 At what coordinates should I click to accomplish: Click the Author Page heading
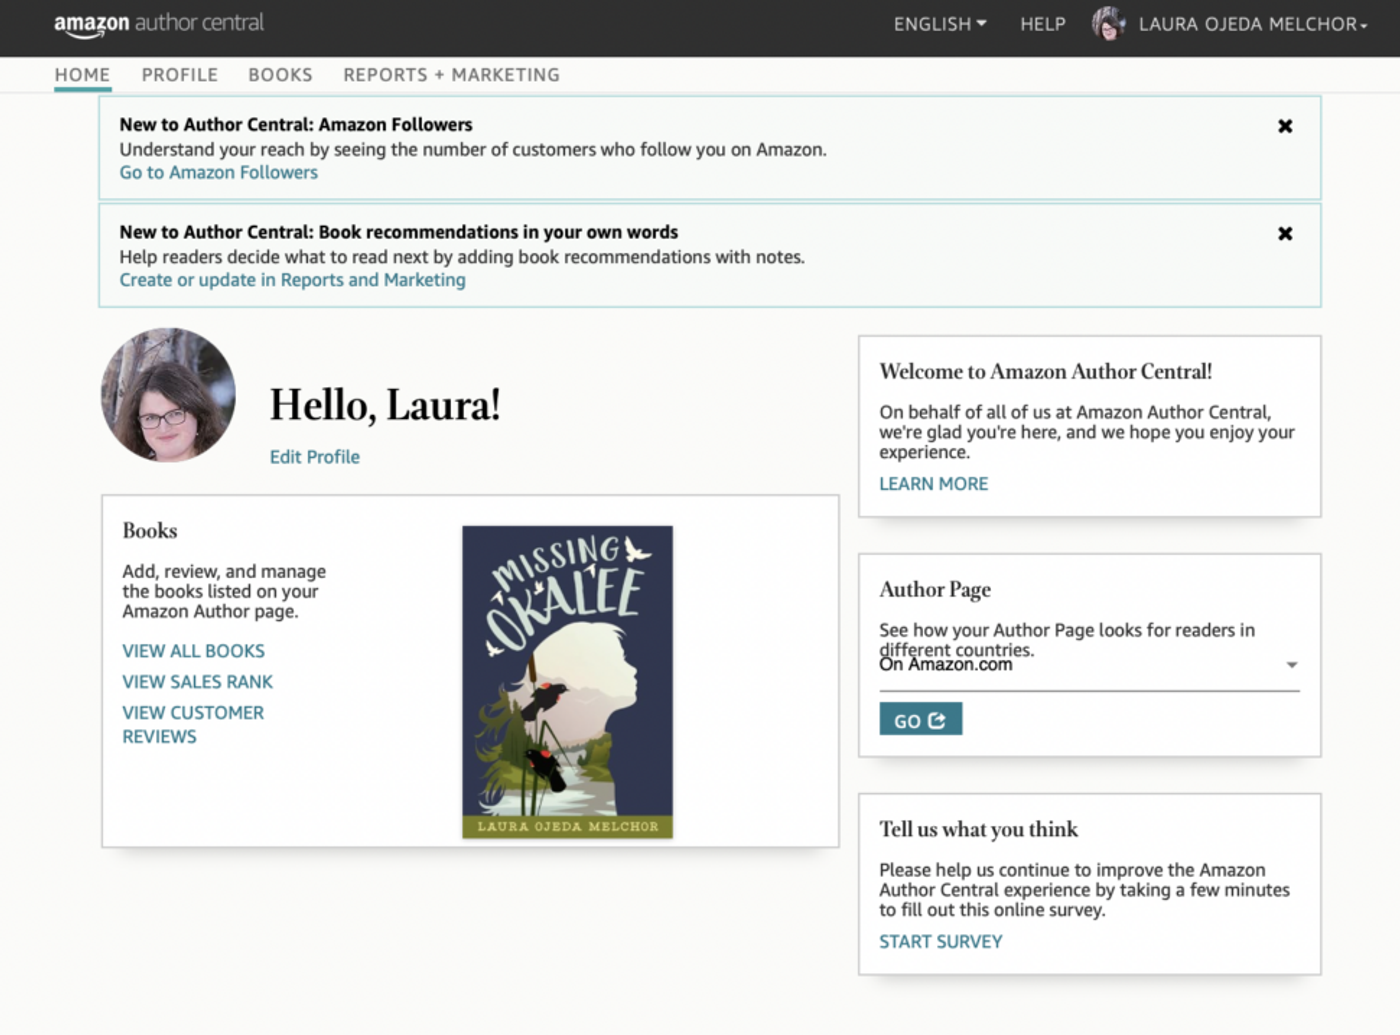(x=935, y=590)
